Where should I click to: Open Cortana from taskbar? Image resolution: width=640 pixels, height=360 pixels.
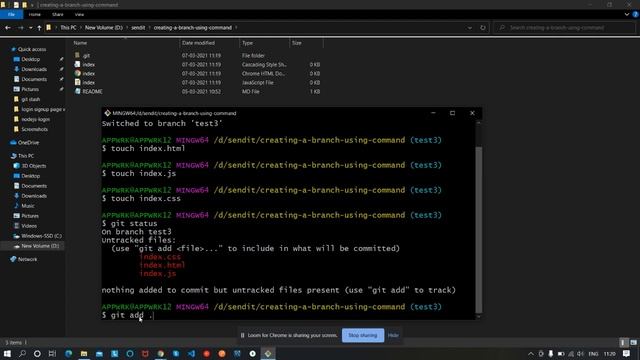pyautogui.click(x=37, y=353)
